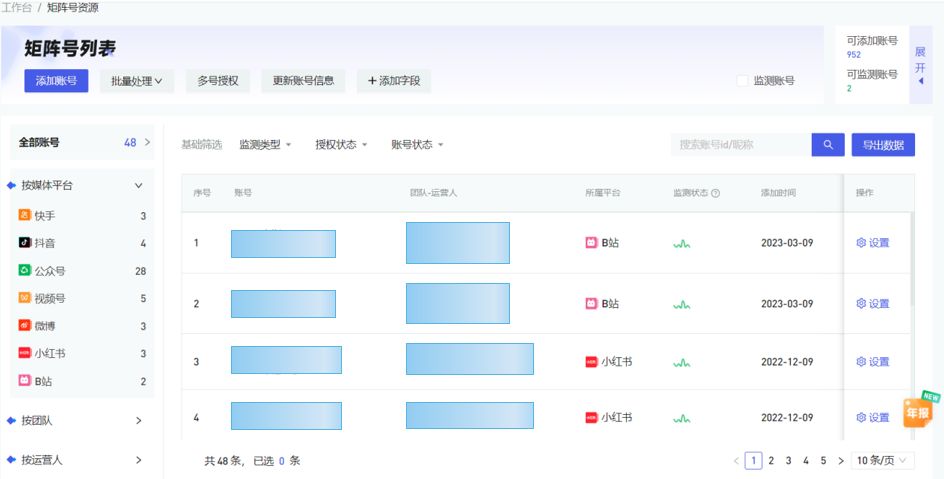The width and height of the screenshot is (944, 479).
Task: Go to page 4
Action: pyautogui.click(x=806, y=461)
